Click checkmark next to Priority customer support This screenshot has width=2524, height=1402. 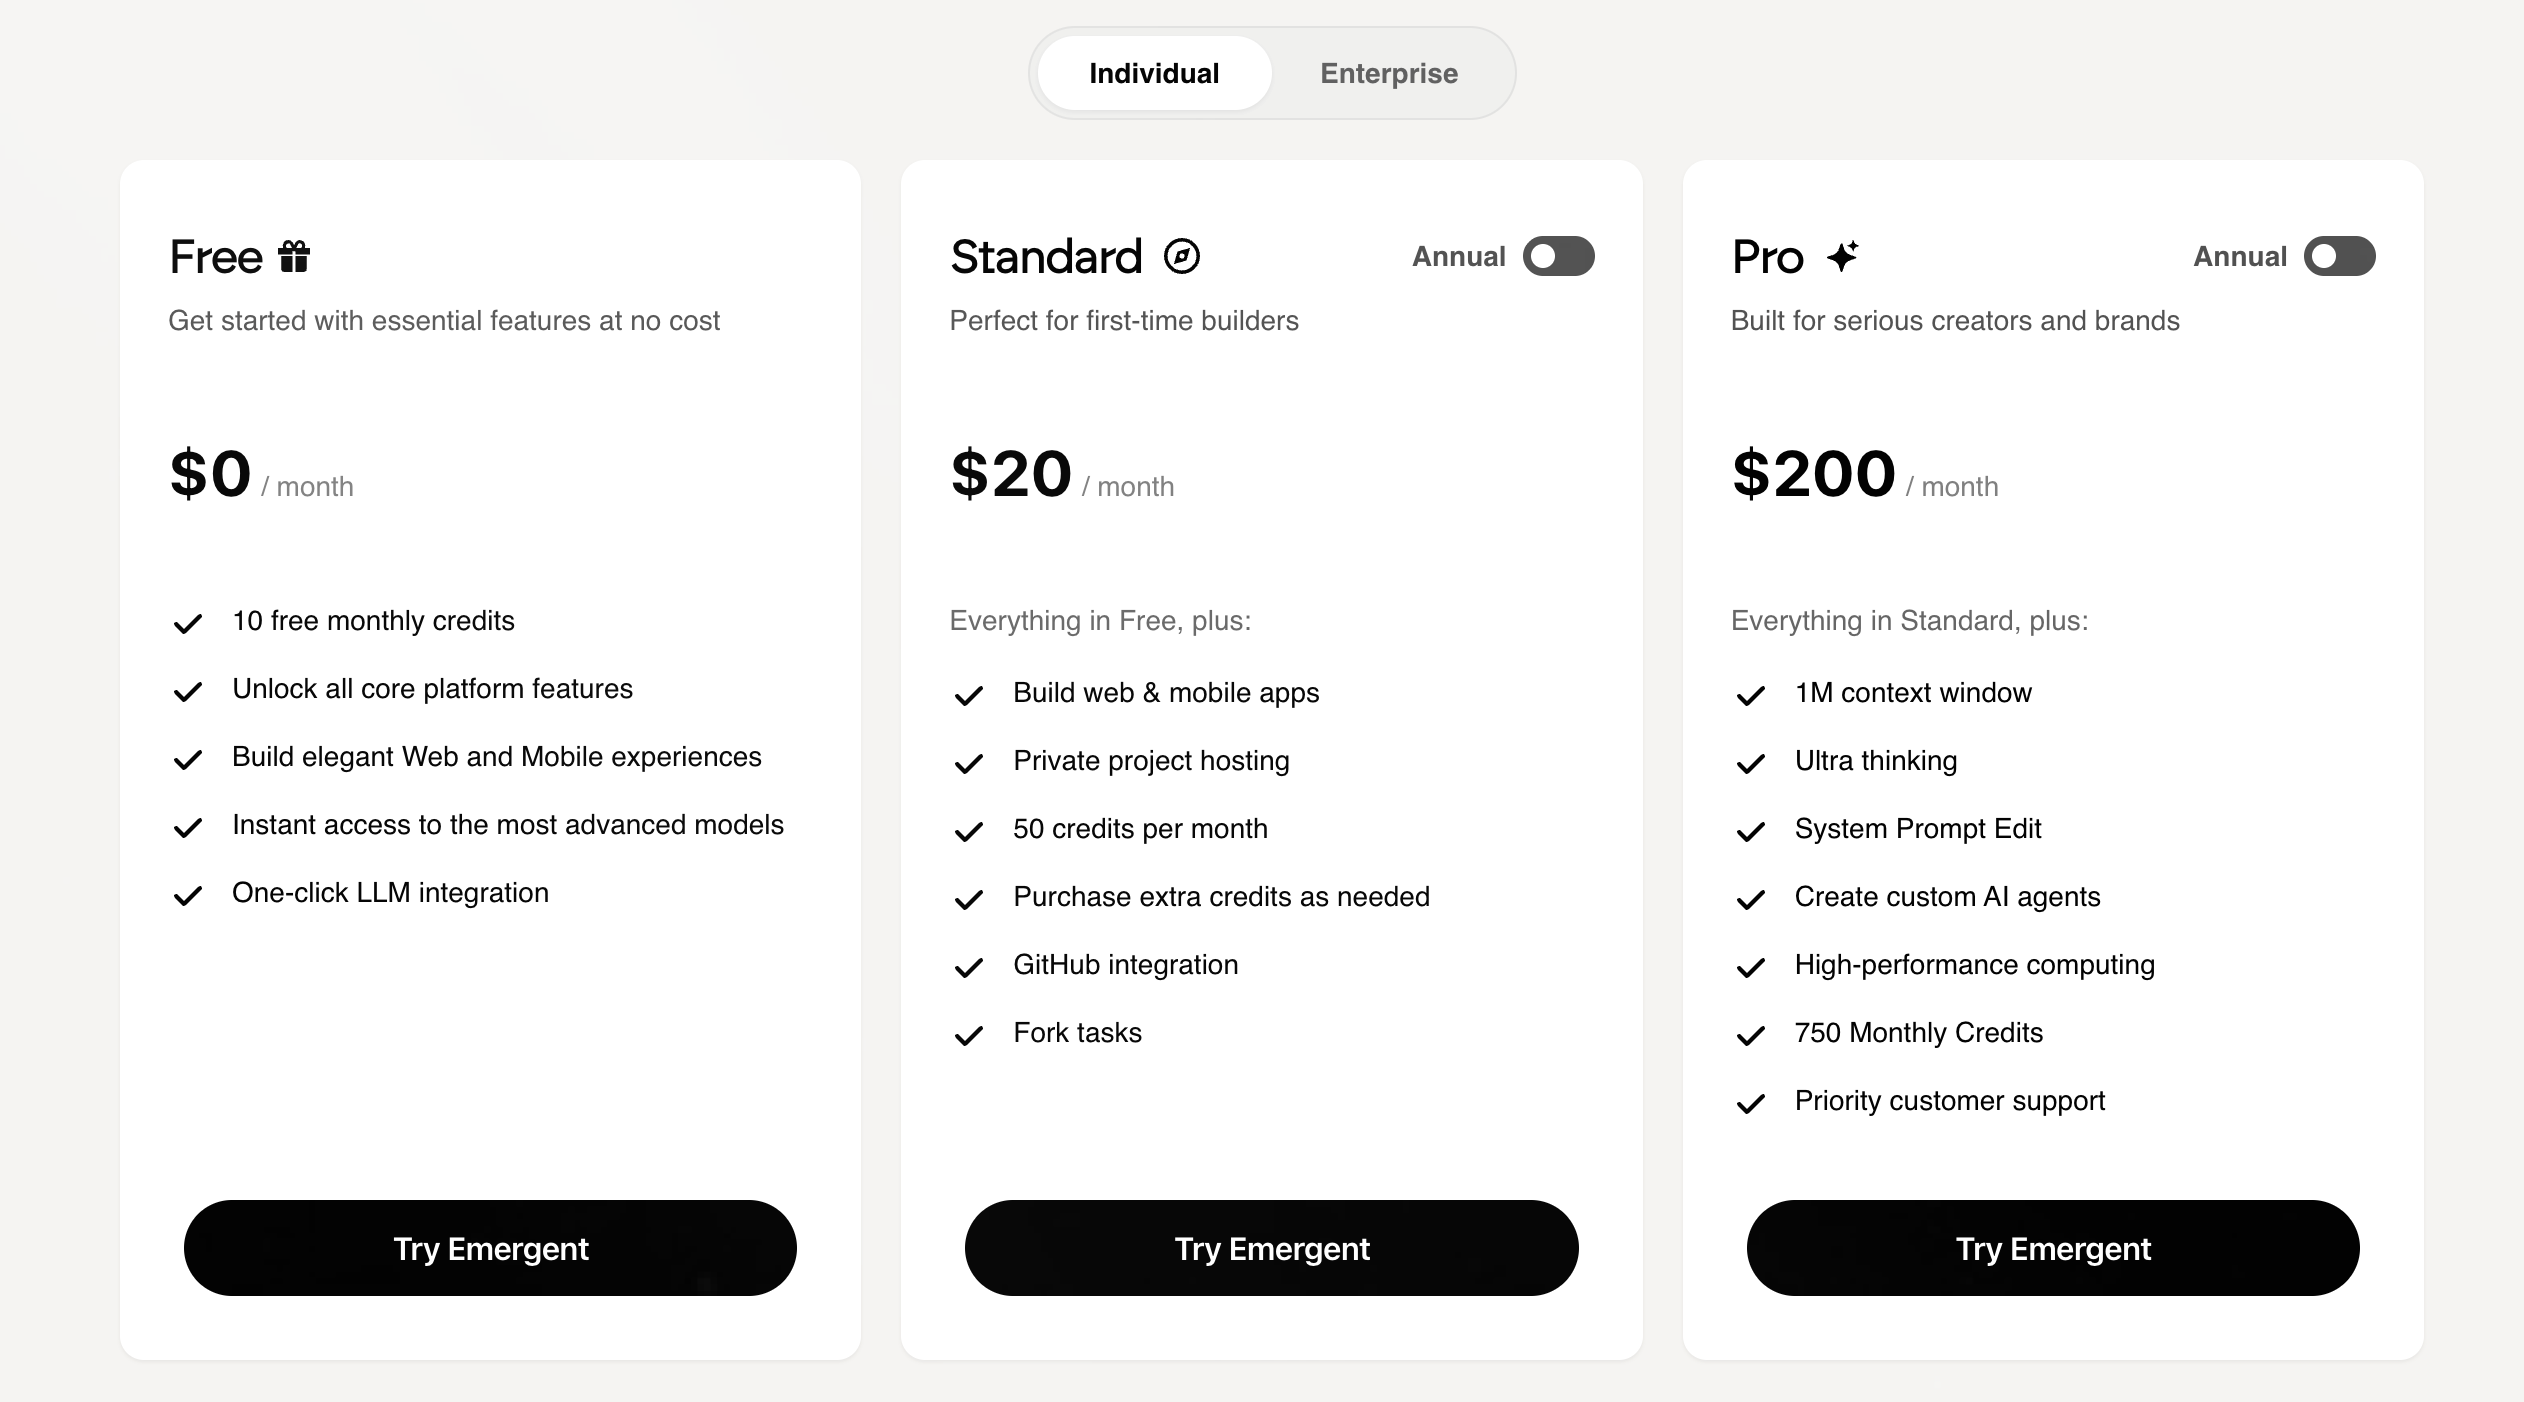pos(1750,1104)
